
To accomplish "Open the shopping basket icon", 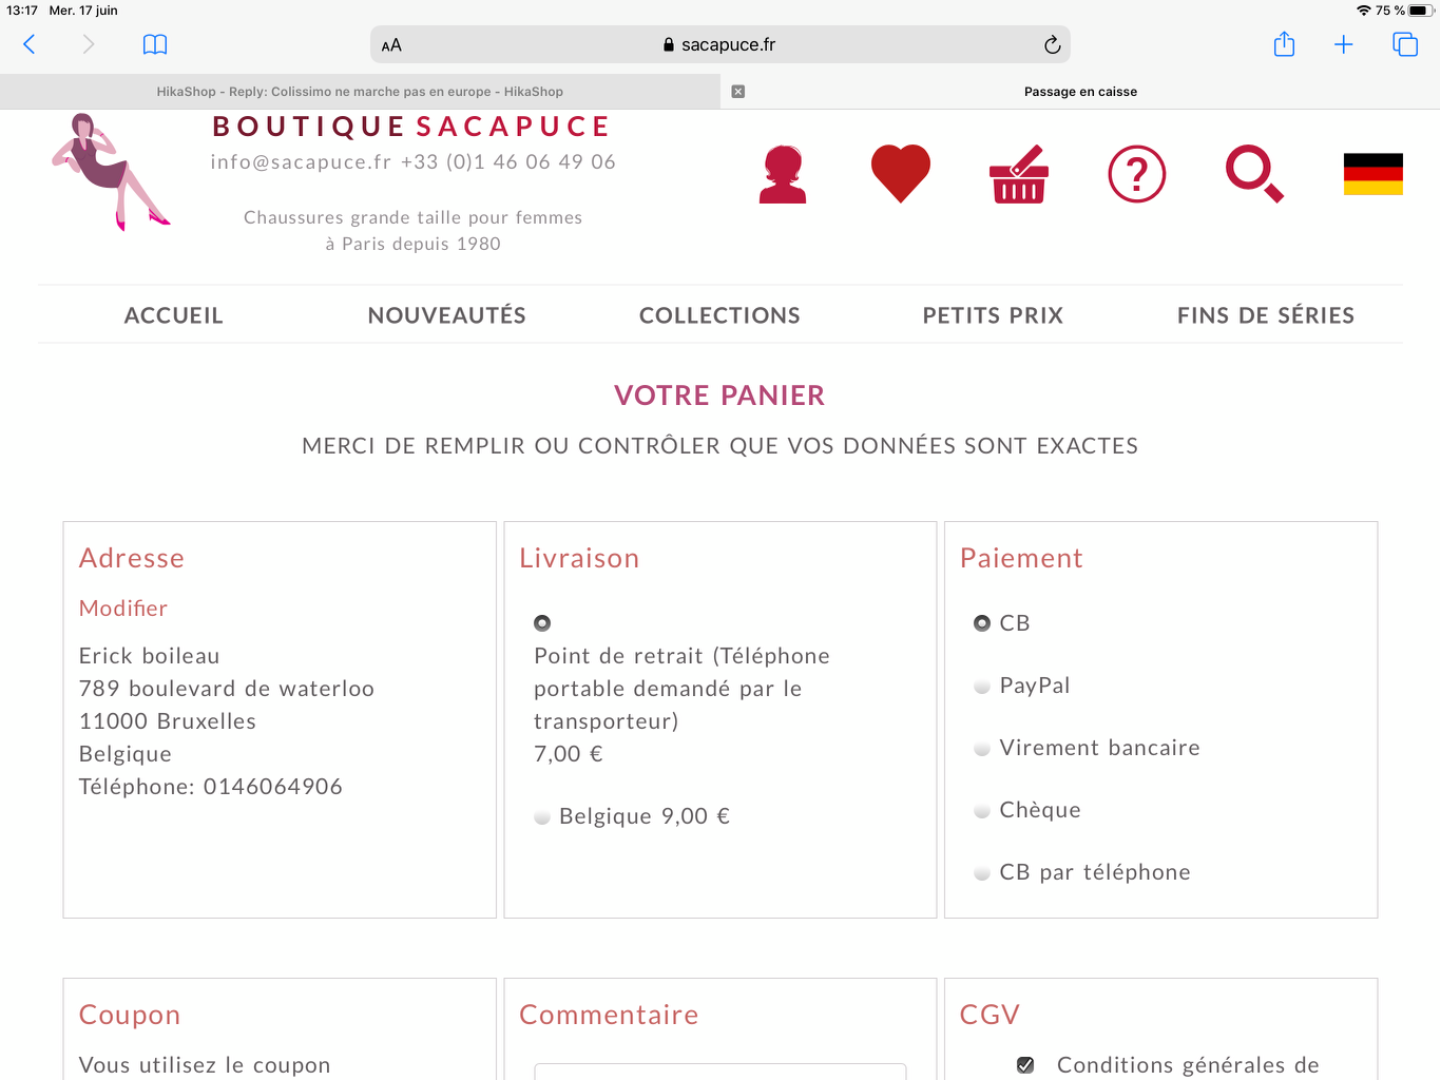I will click(1018, 175).
